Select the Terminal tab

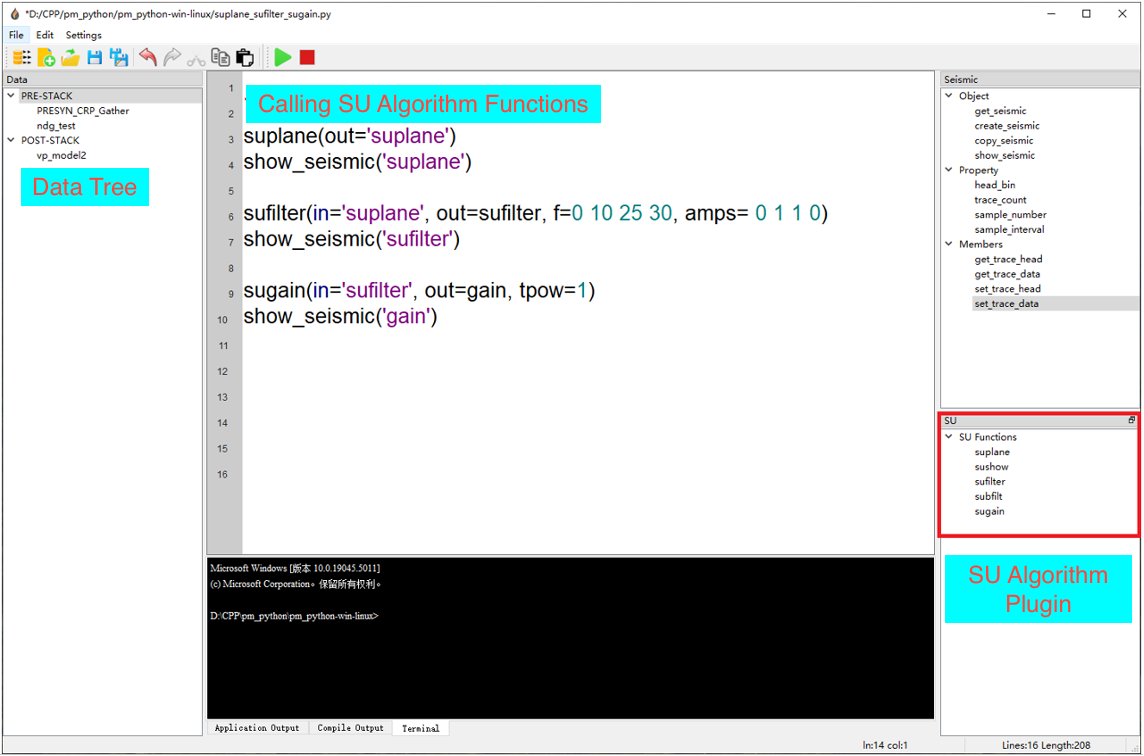(x=421, y=728)
